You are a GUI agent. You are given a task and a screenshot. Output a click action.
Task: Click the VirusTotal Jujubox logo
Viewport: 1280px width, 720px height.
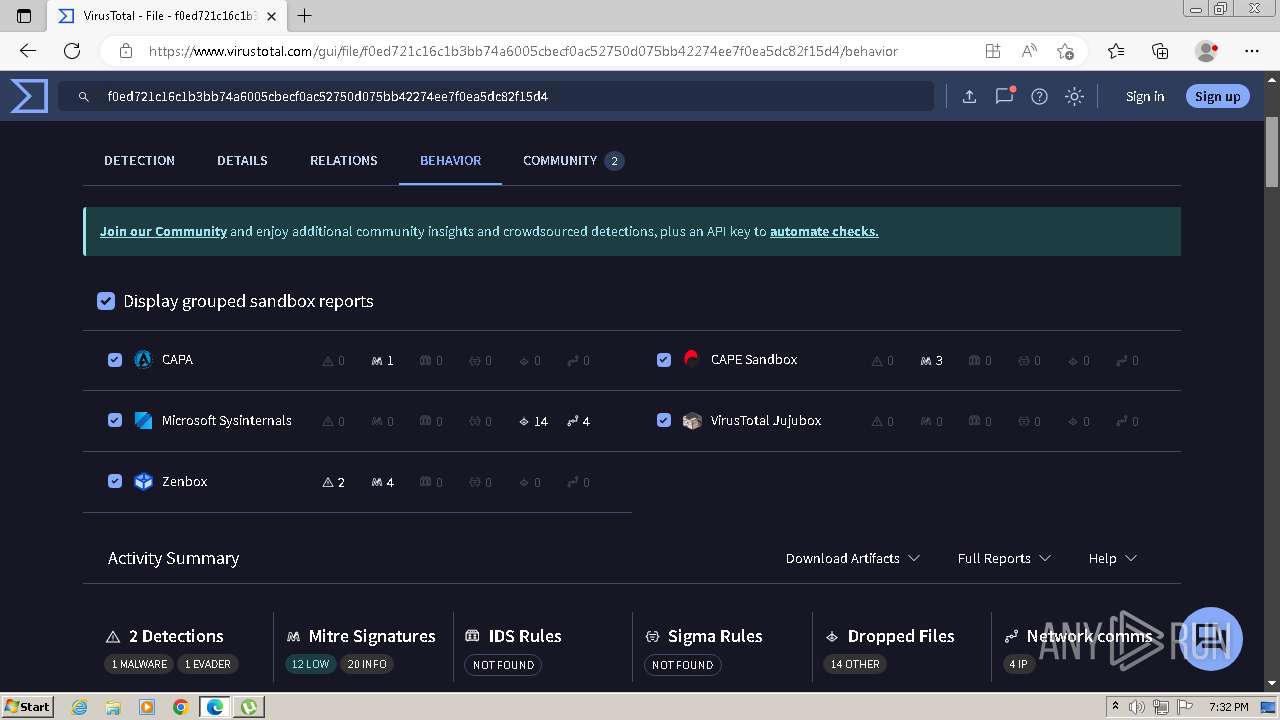tap(692, 421)
